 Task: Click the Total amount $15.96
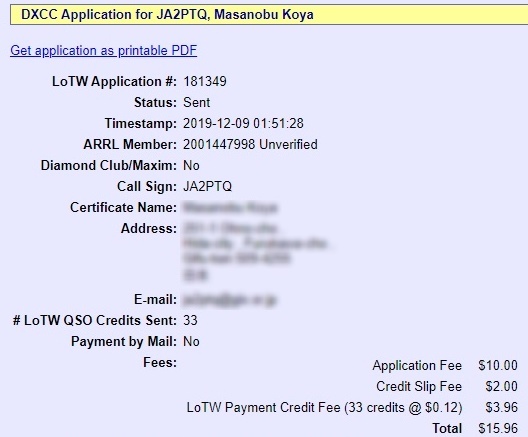tap(498, 428)
